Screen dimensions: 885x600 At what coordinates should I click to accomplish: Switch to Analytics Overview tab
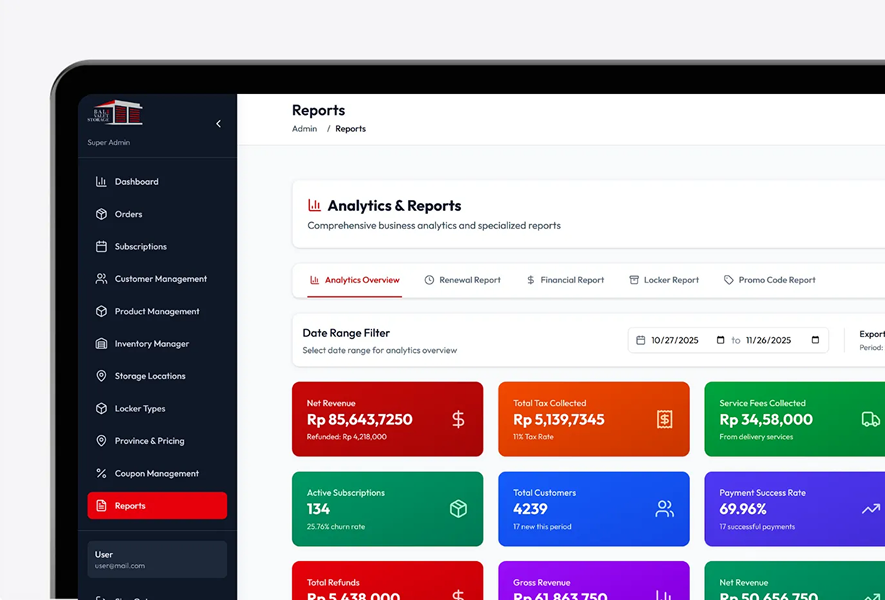click(354, 280)
